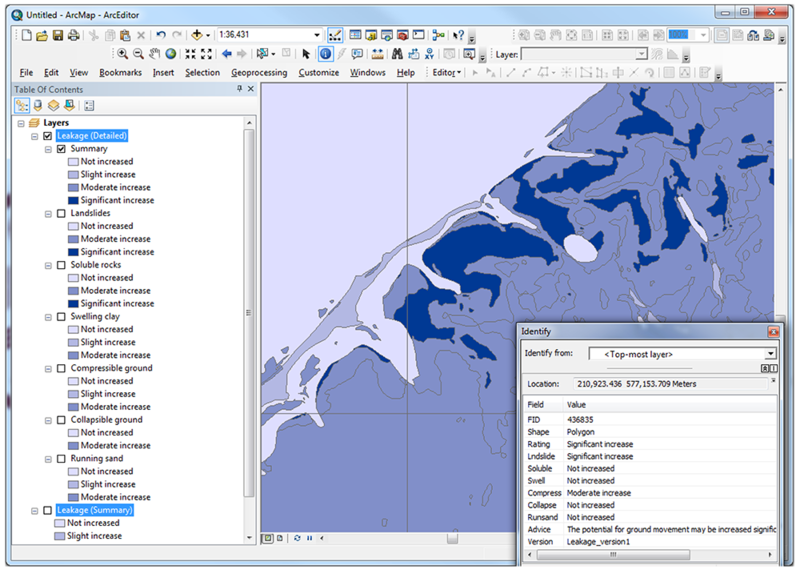Click the Find binoculars icon
Viewport: 800px width, 570px height.
coord(397,54)
